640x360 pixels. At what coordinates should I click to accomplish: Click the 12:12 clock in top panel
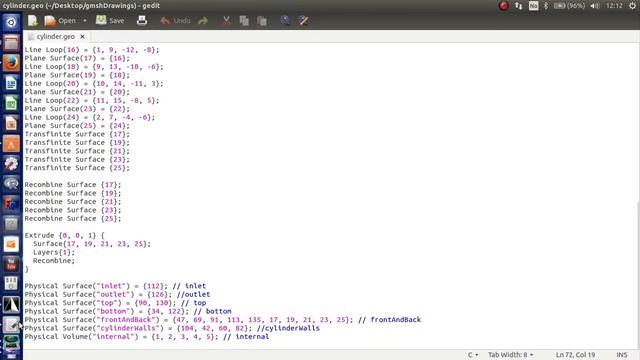tap(614, 6)
